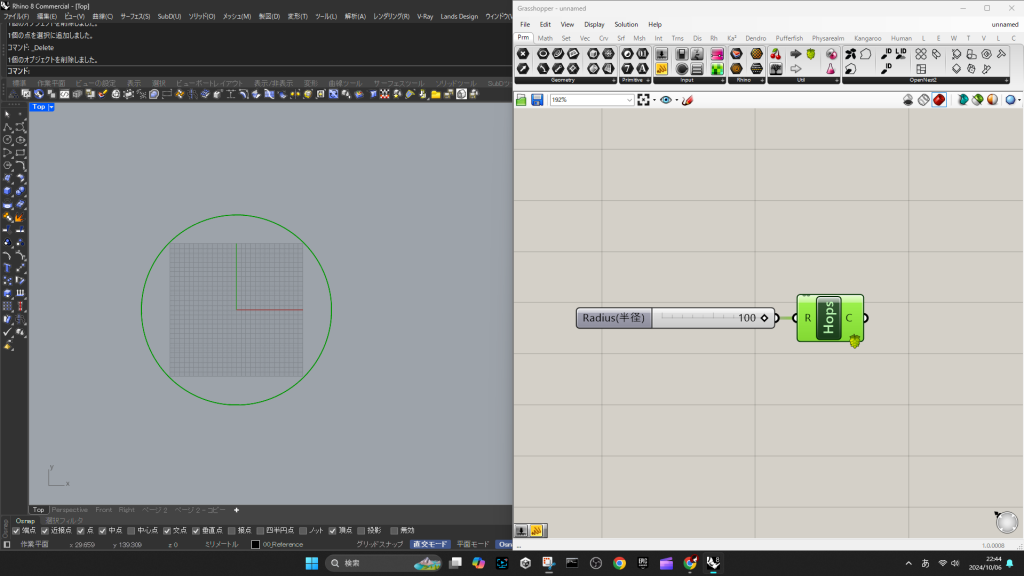Toggle the 直交モード status bar button
1024x576 pixels.
tap(430, 544)
